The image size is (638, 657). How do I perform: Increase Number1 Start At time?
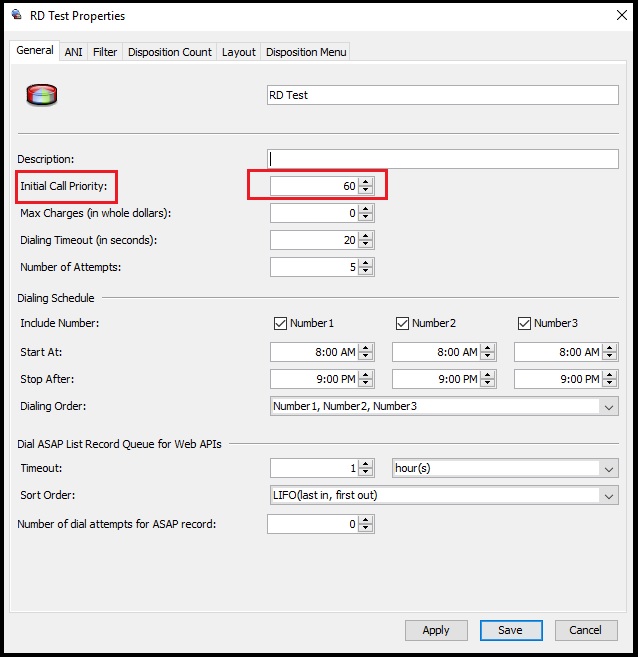point(366,348)
